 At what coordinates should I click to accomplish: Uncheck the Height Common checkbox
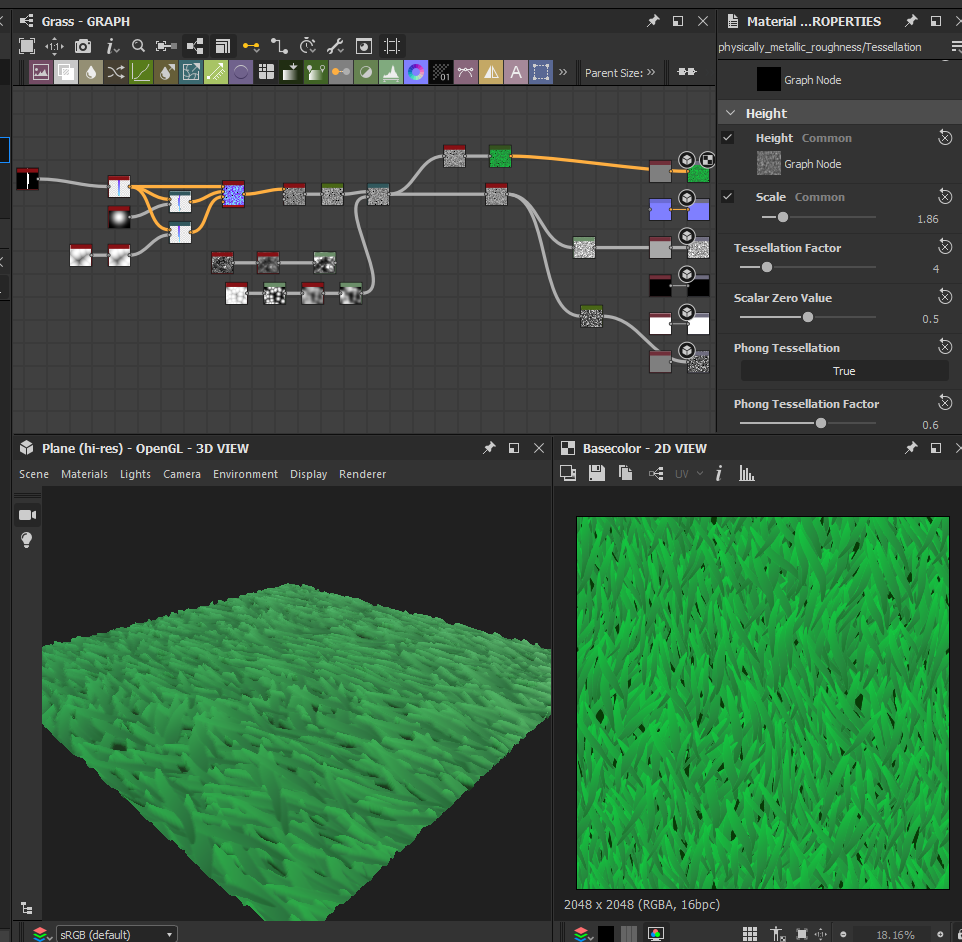(x=728, y=138)
